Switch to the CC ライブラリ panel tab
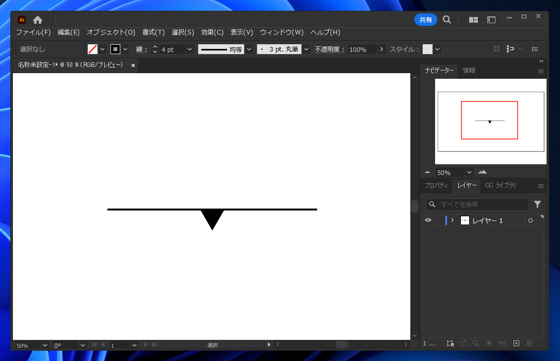This screenshot has height=361, width=560. pyautogui.click(x=501, y=185)
